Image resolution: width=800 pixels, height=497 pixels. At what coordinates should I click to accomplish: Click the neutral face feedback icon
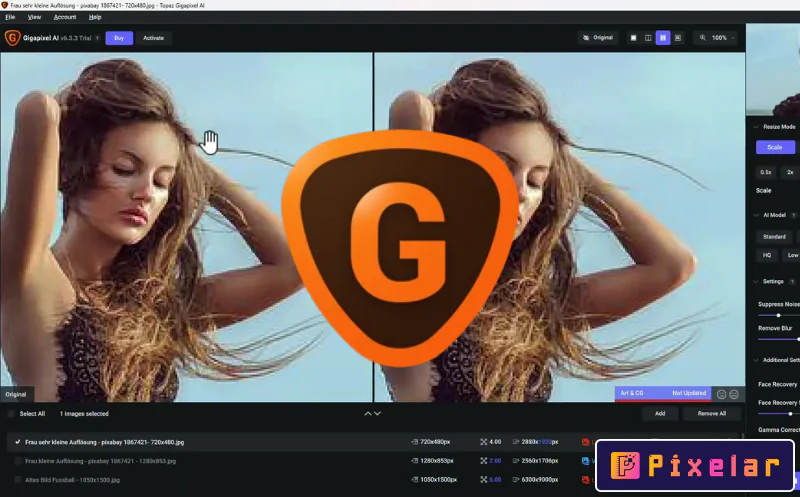734,394
